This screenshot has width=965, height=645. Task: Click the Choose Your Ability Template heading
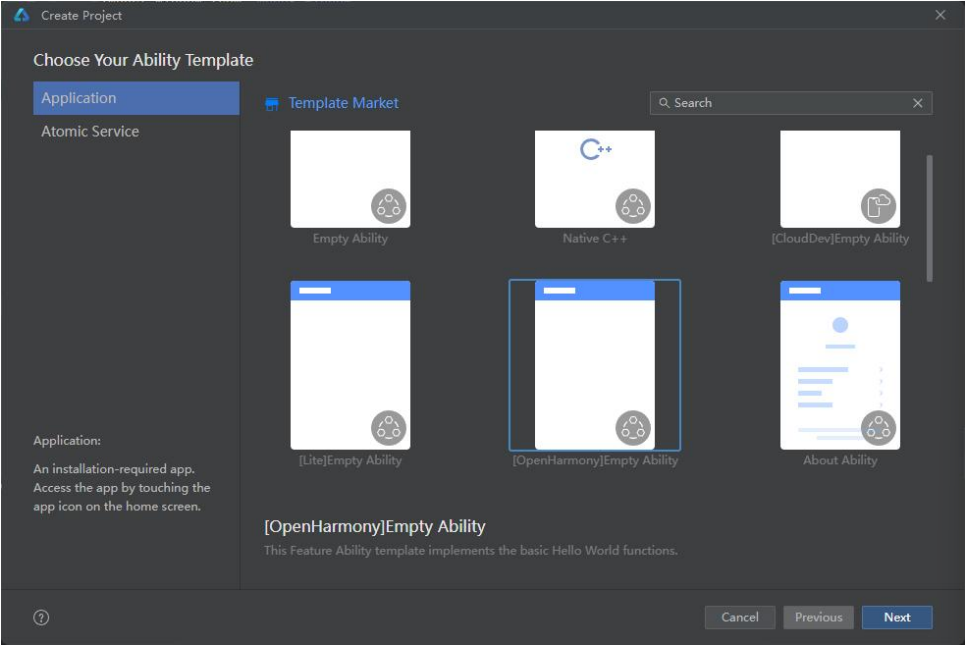click(x=143, y=60)
